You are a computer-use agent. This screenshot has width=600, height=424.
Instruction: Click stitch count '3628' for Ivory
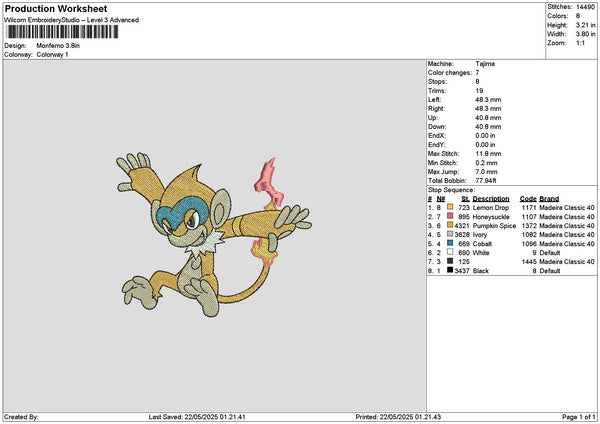pos(462,235)
